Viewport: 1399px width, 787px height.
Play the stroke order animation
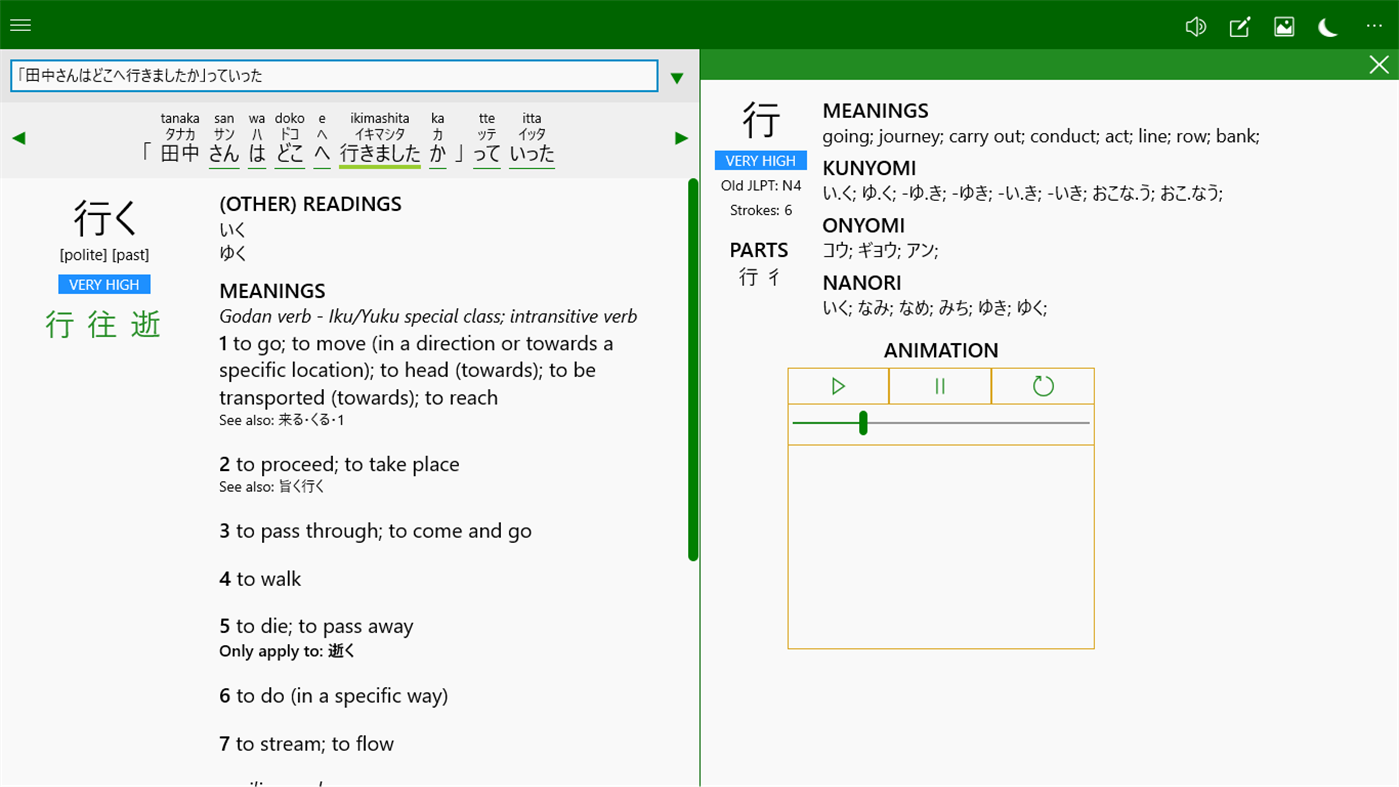tap(838, 384)
